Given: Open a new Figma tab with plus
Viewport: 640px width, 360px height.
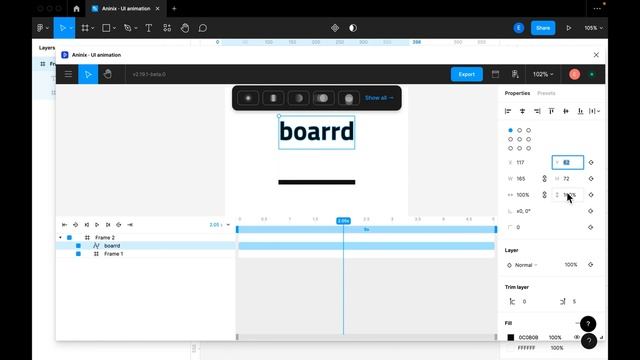Looking at the screenshot, I should (174, 9).
